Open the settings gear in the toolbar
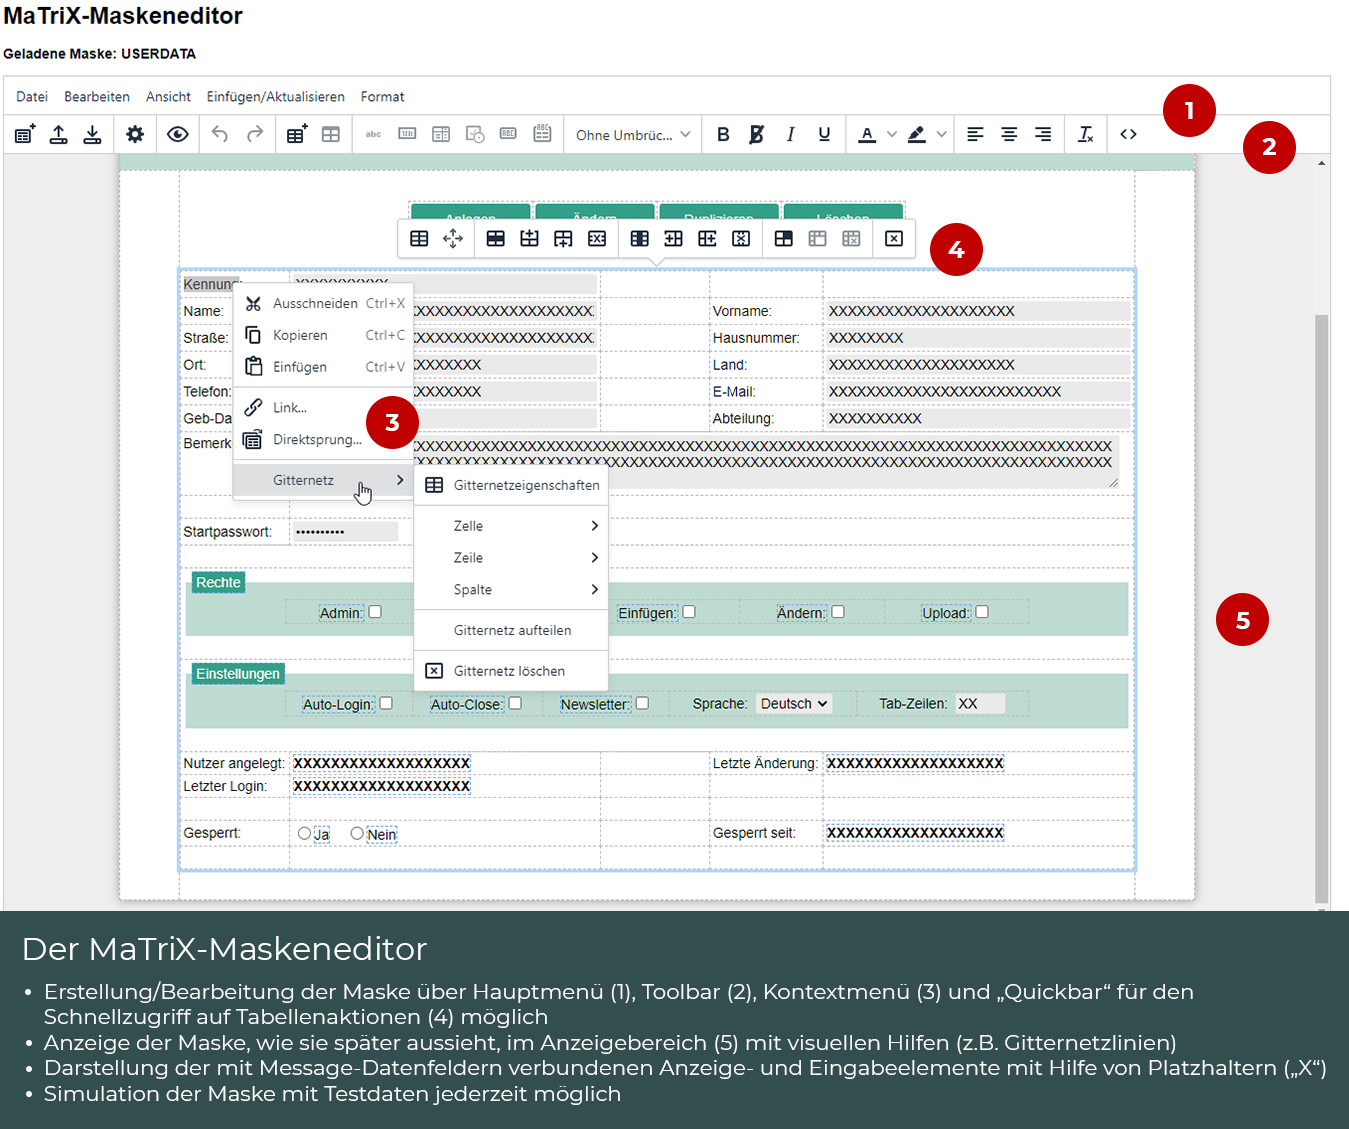 coord(135,134)
